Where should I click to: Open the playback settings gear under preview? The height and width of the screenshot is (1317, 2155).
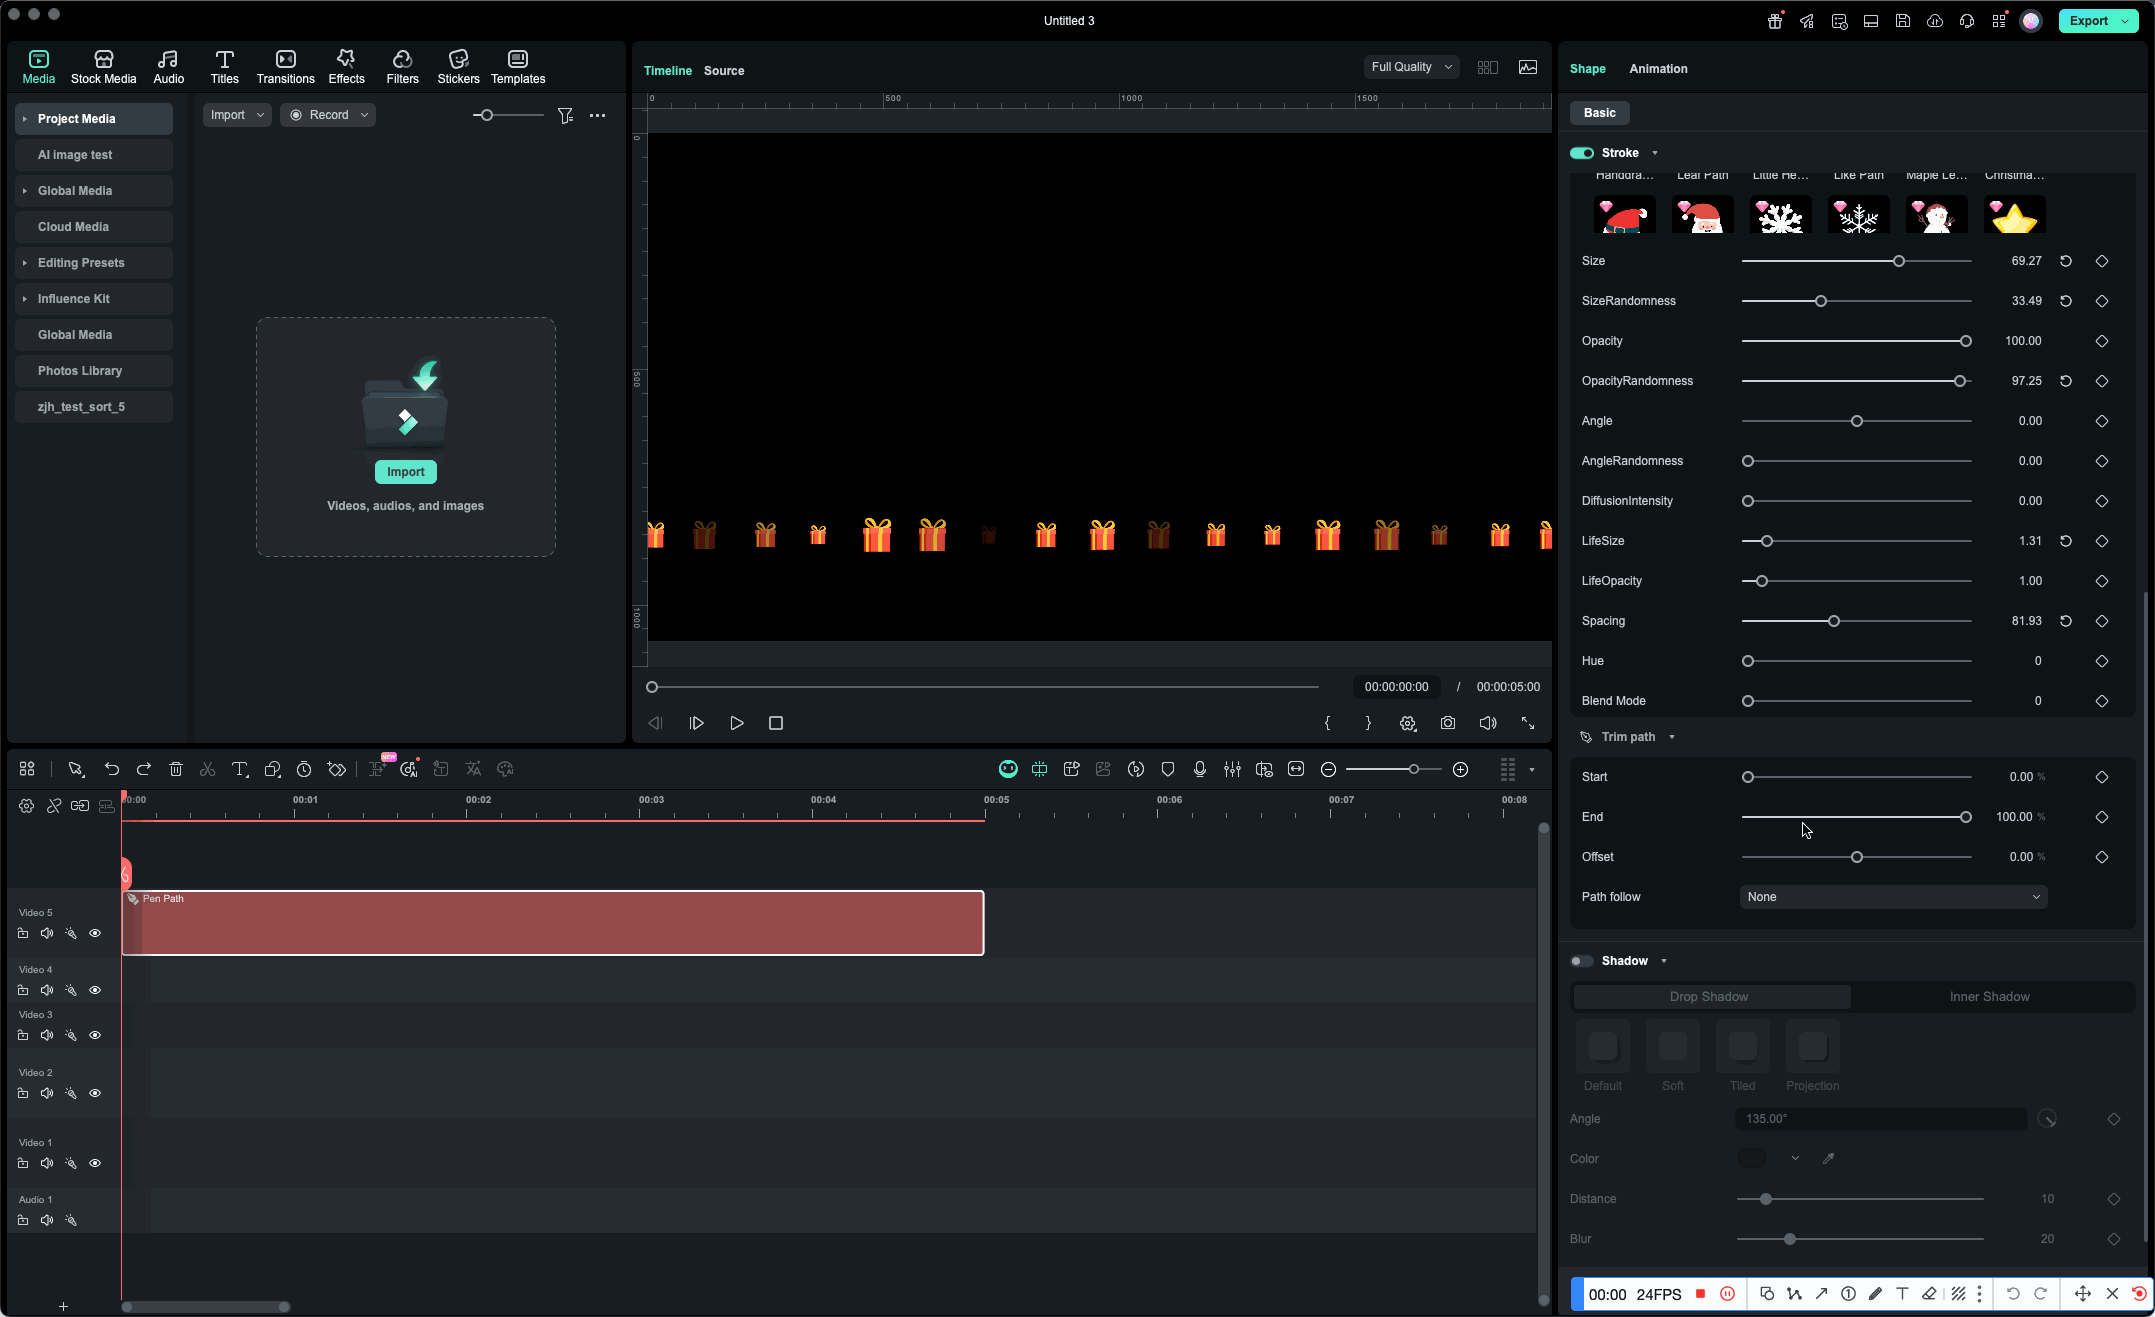pyautogui.click(x=1408, y=723)
